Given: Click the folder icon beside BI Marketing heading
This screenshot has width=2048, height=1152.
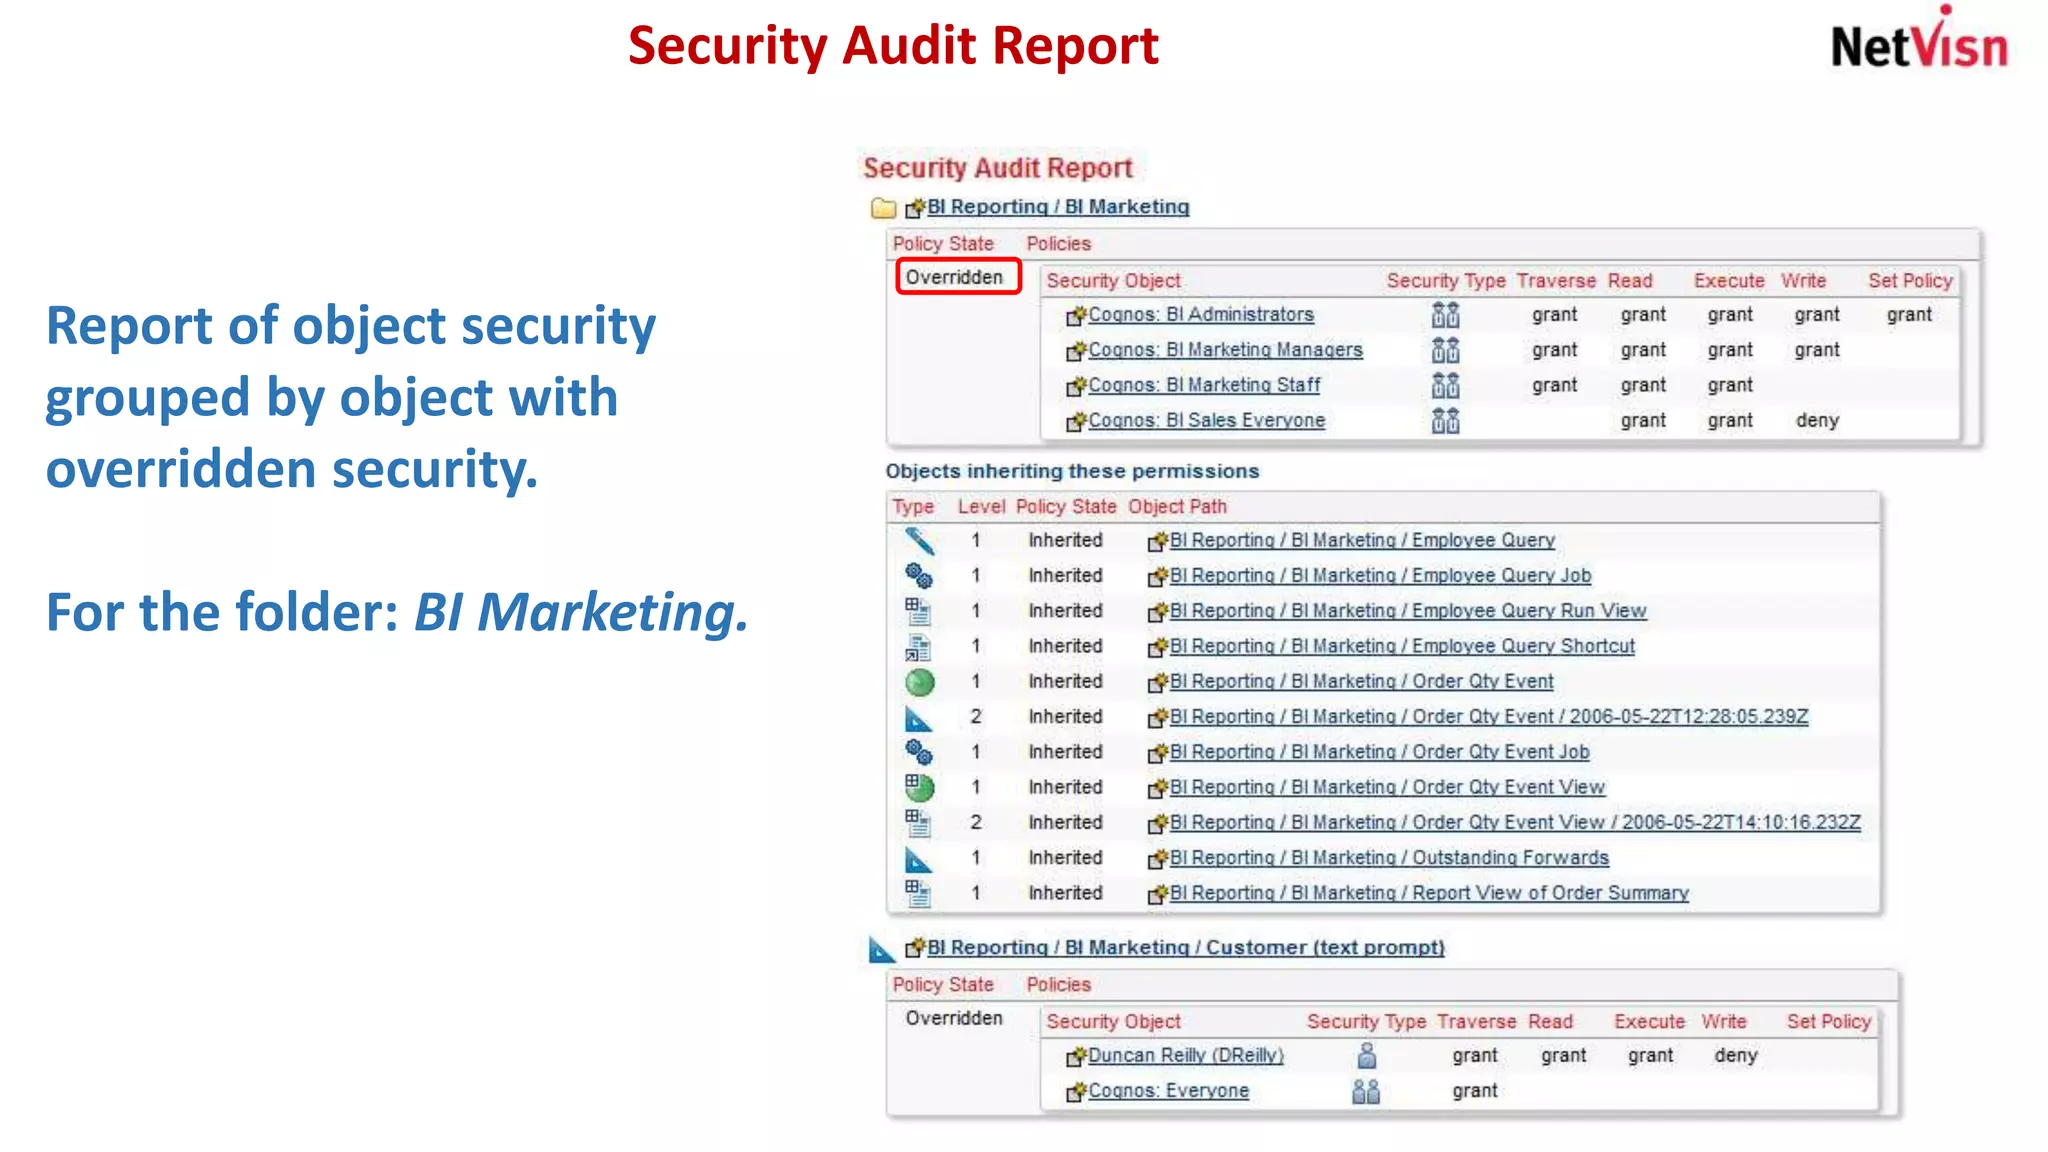Looking at the screenshot, I should point(883,208).
